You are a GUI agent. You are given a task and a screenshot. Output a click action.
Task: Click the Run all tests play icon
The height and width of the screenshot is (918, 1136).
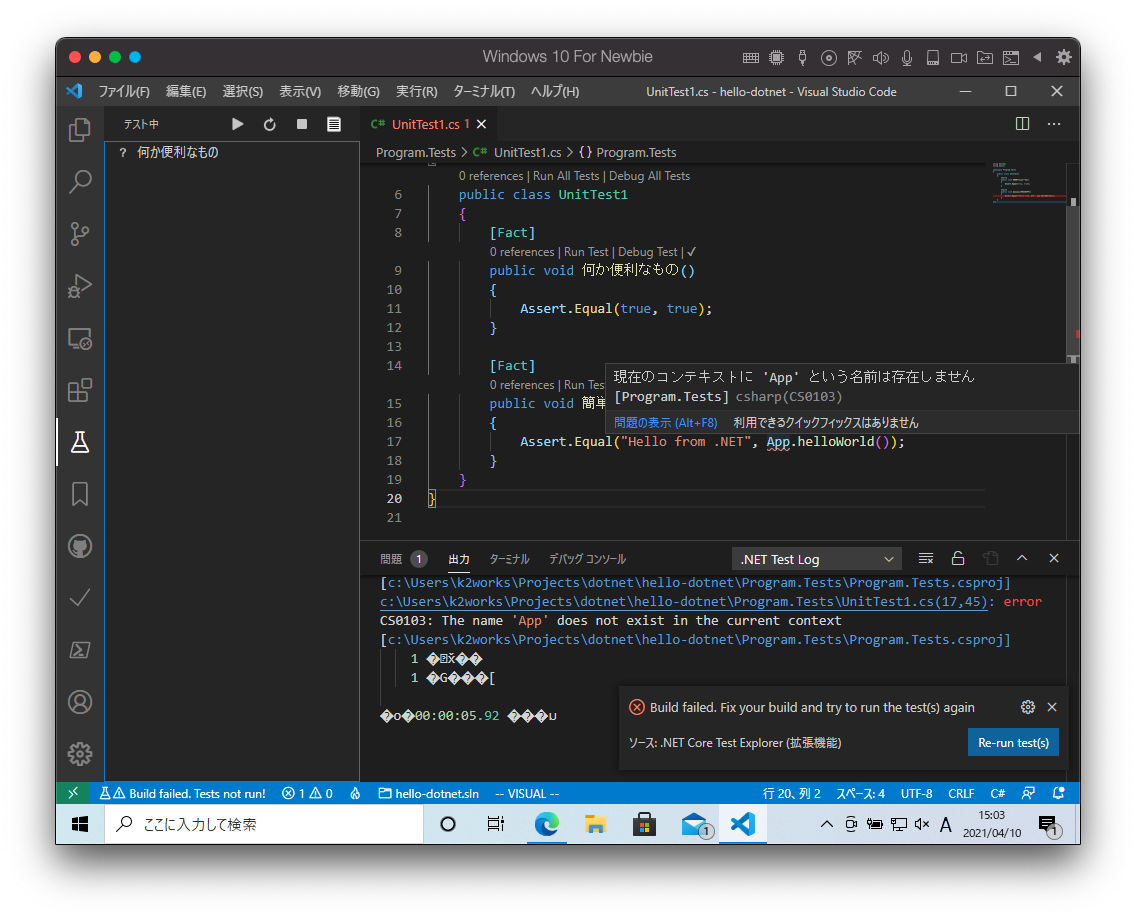(x=238, y=124)
